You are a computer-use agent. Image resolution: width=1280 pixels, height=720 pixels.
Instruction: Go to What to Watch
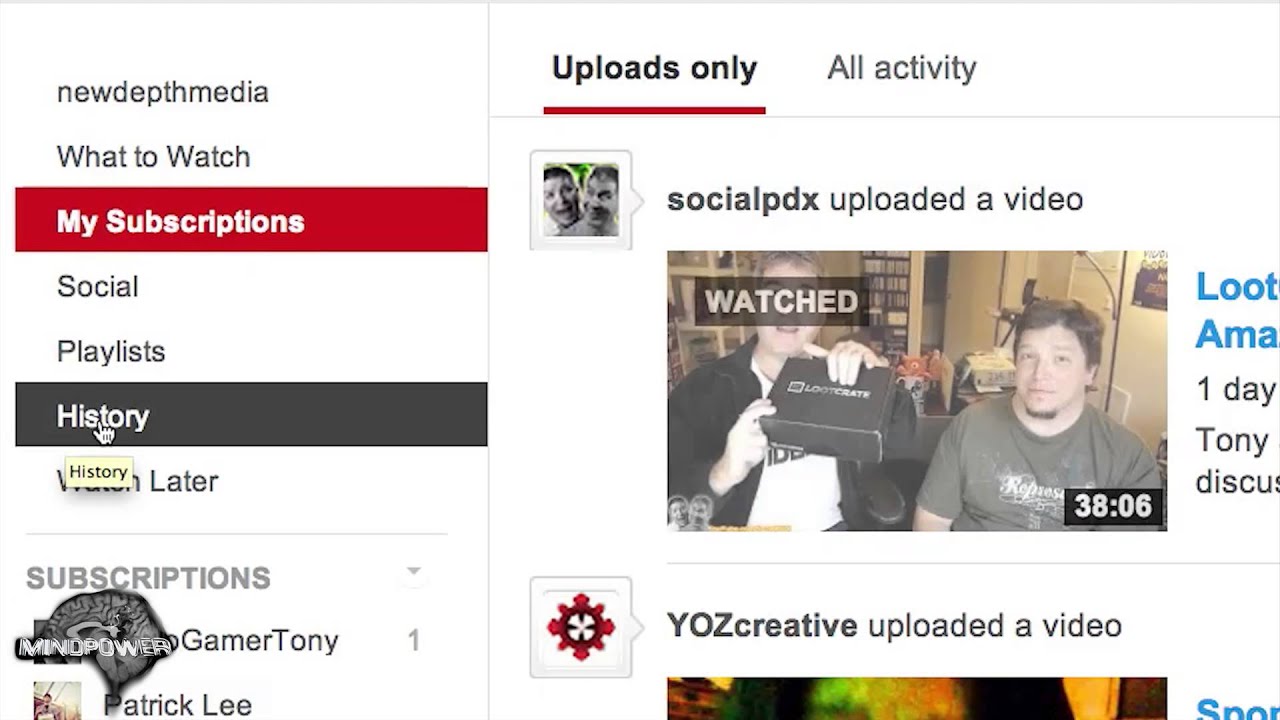153,157
